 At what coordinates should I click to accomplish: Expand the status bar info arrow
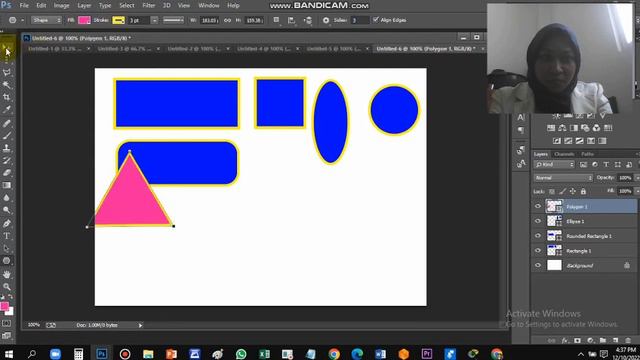(x=140, y=325)
